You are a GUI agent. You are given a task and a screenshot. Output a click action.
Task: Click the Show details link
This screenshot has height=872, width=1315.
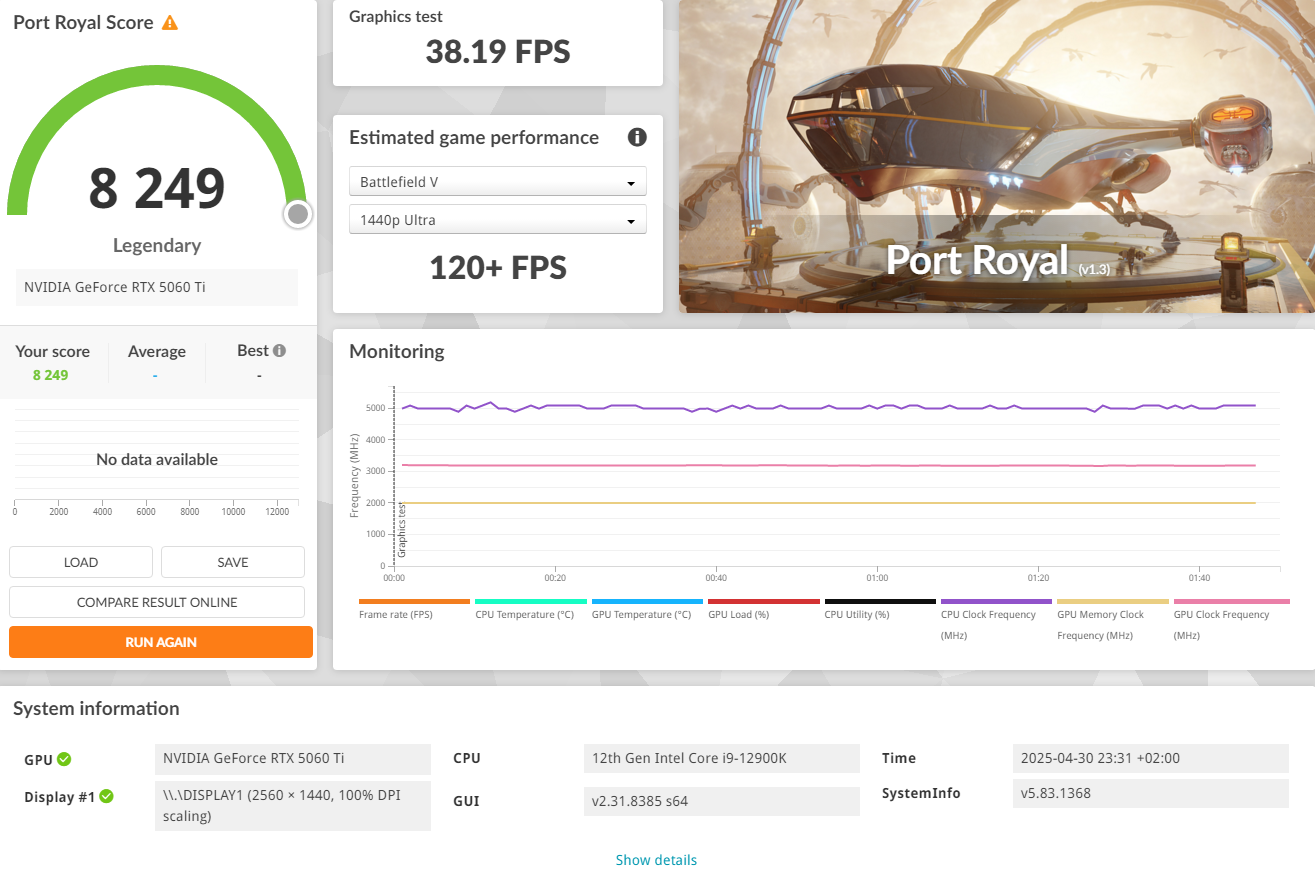pos(656,860)
